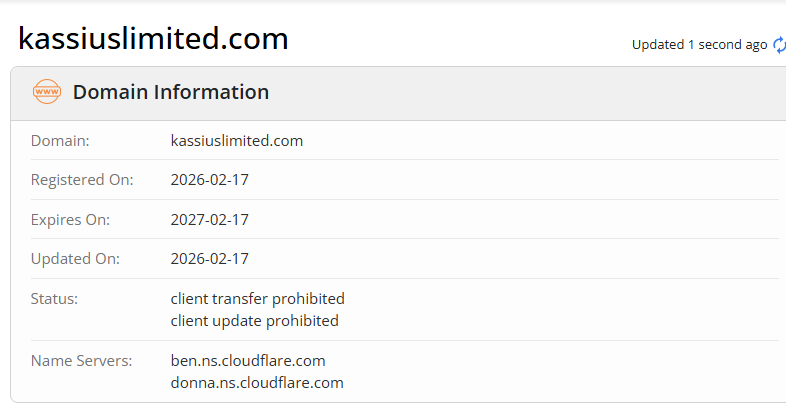Click the kassiuslimited.com page title heading
Viewport: 786px width, 405px height.
point(153,39)
